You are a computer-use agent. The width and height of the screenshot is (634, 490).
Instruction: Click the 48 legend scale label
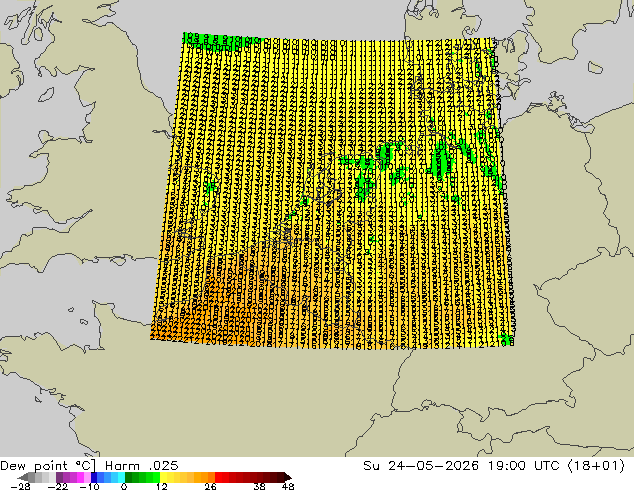pos(288,486)
